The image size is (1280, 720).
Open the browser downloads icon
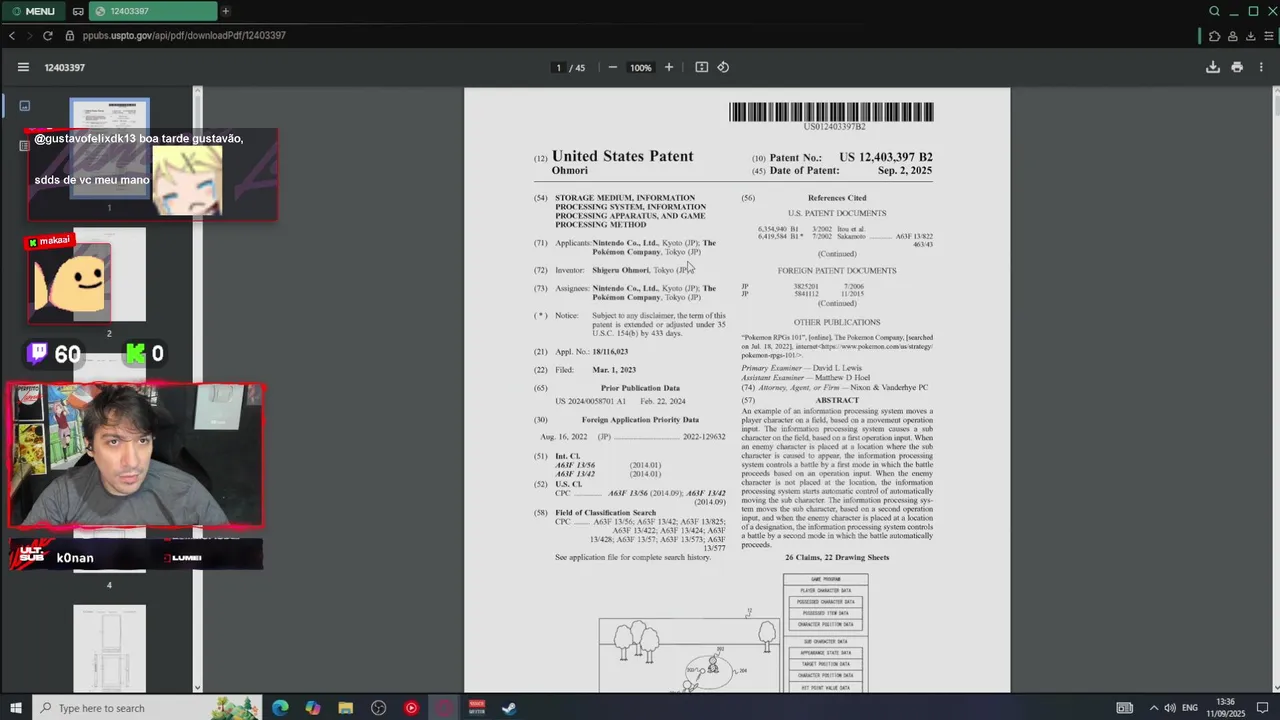click(x=1250, y=36)
